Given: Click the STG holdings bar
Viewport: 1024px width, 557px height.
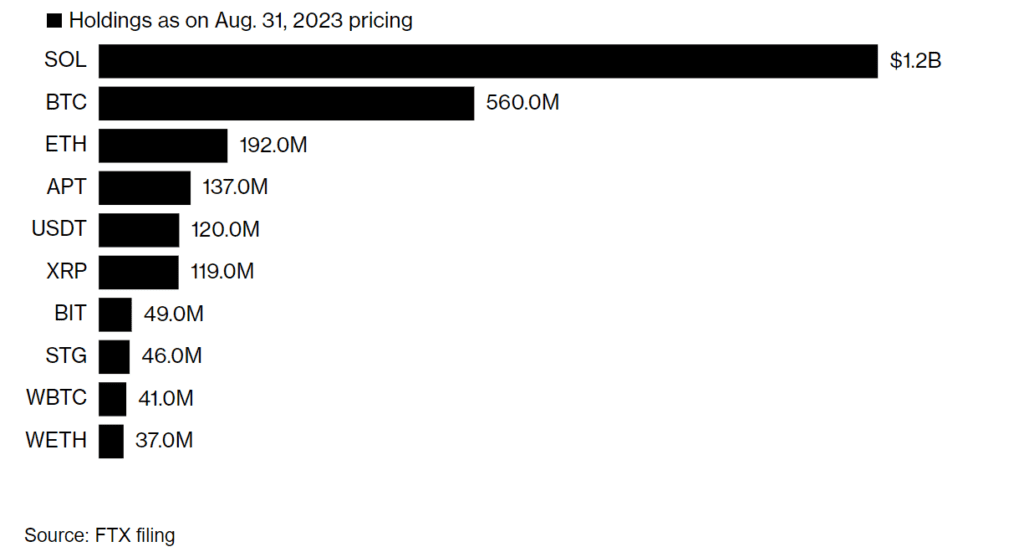Looking at the screenshot, I should [114, 356].
